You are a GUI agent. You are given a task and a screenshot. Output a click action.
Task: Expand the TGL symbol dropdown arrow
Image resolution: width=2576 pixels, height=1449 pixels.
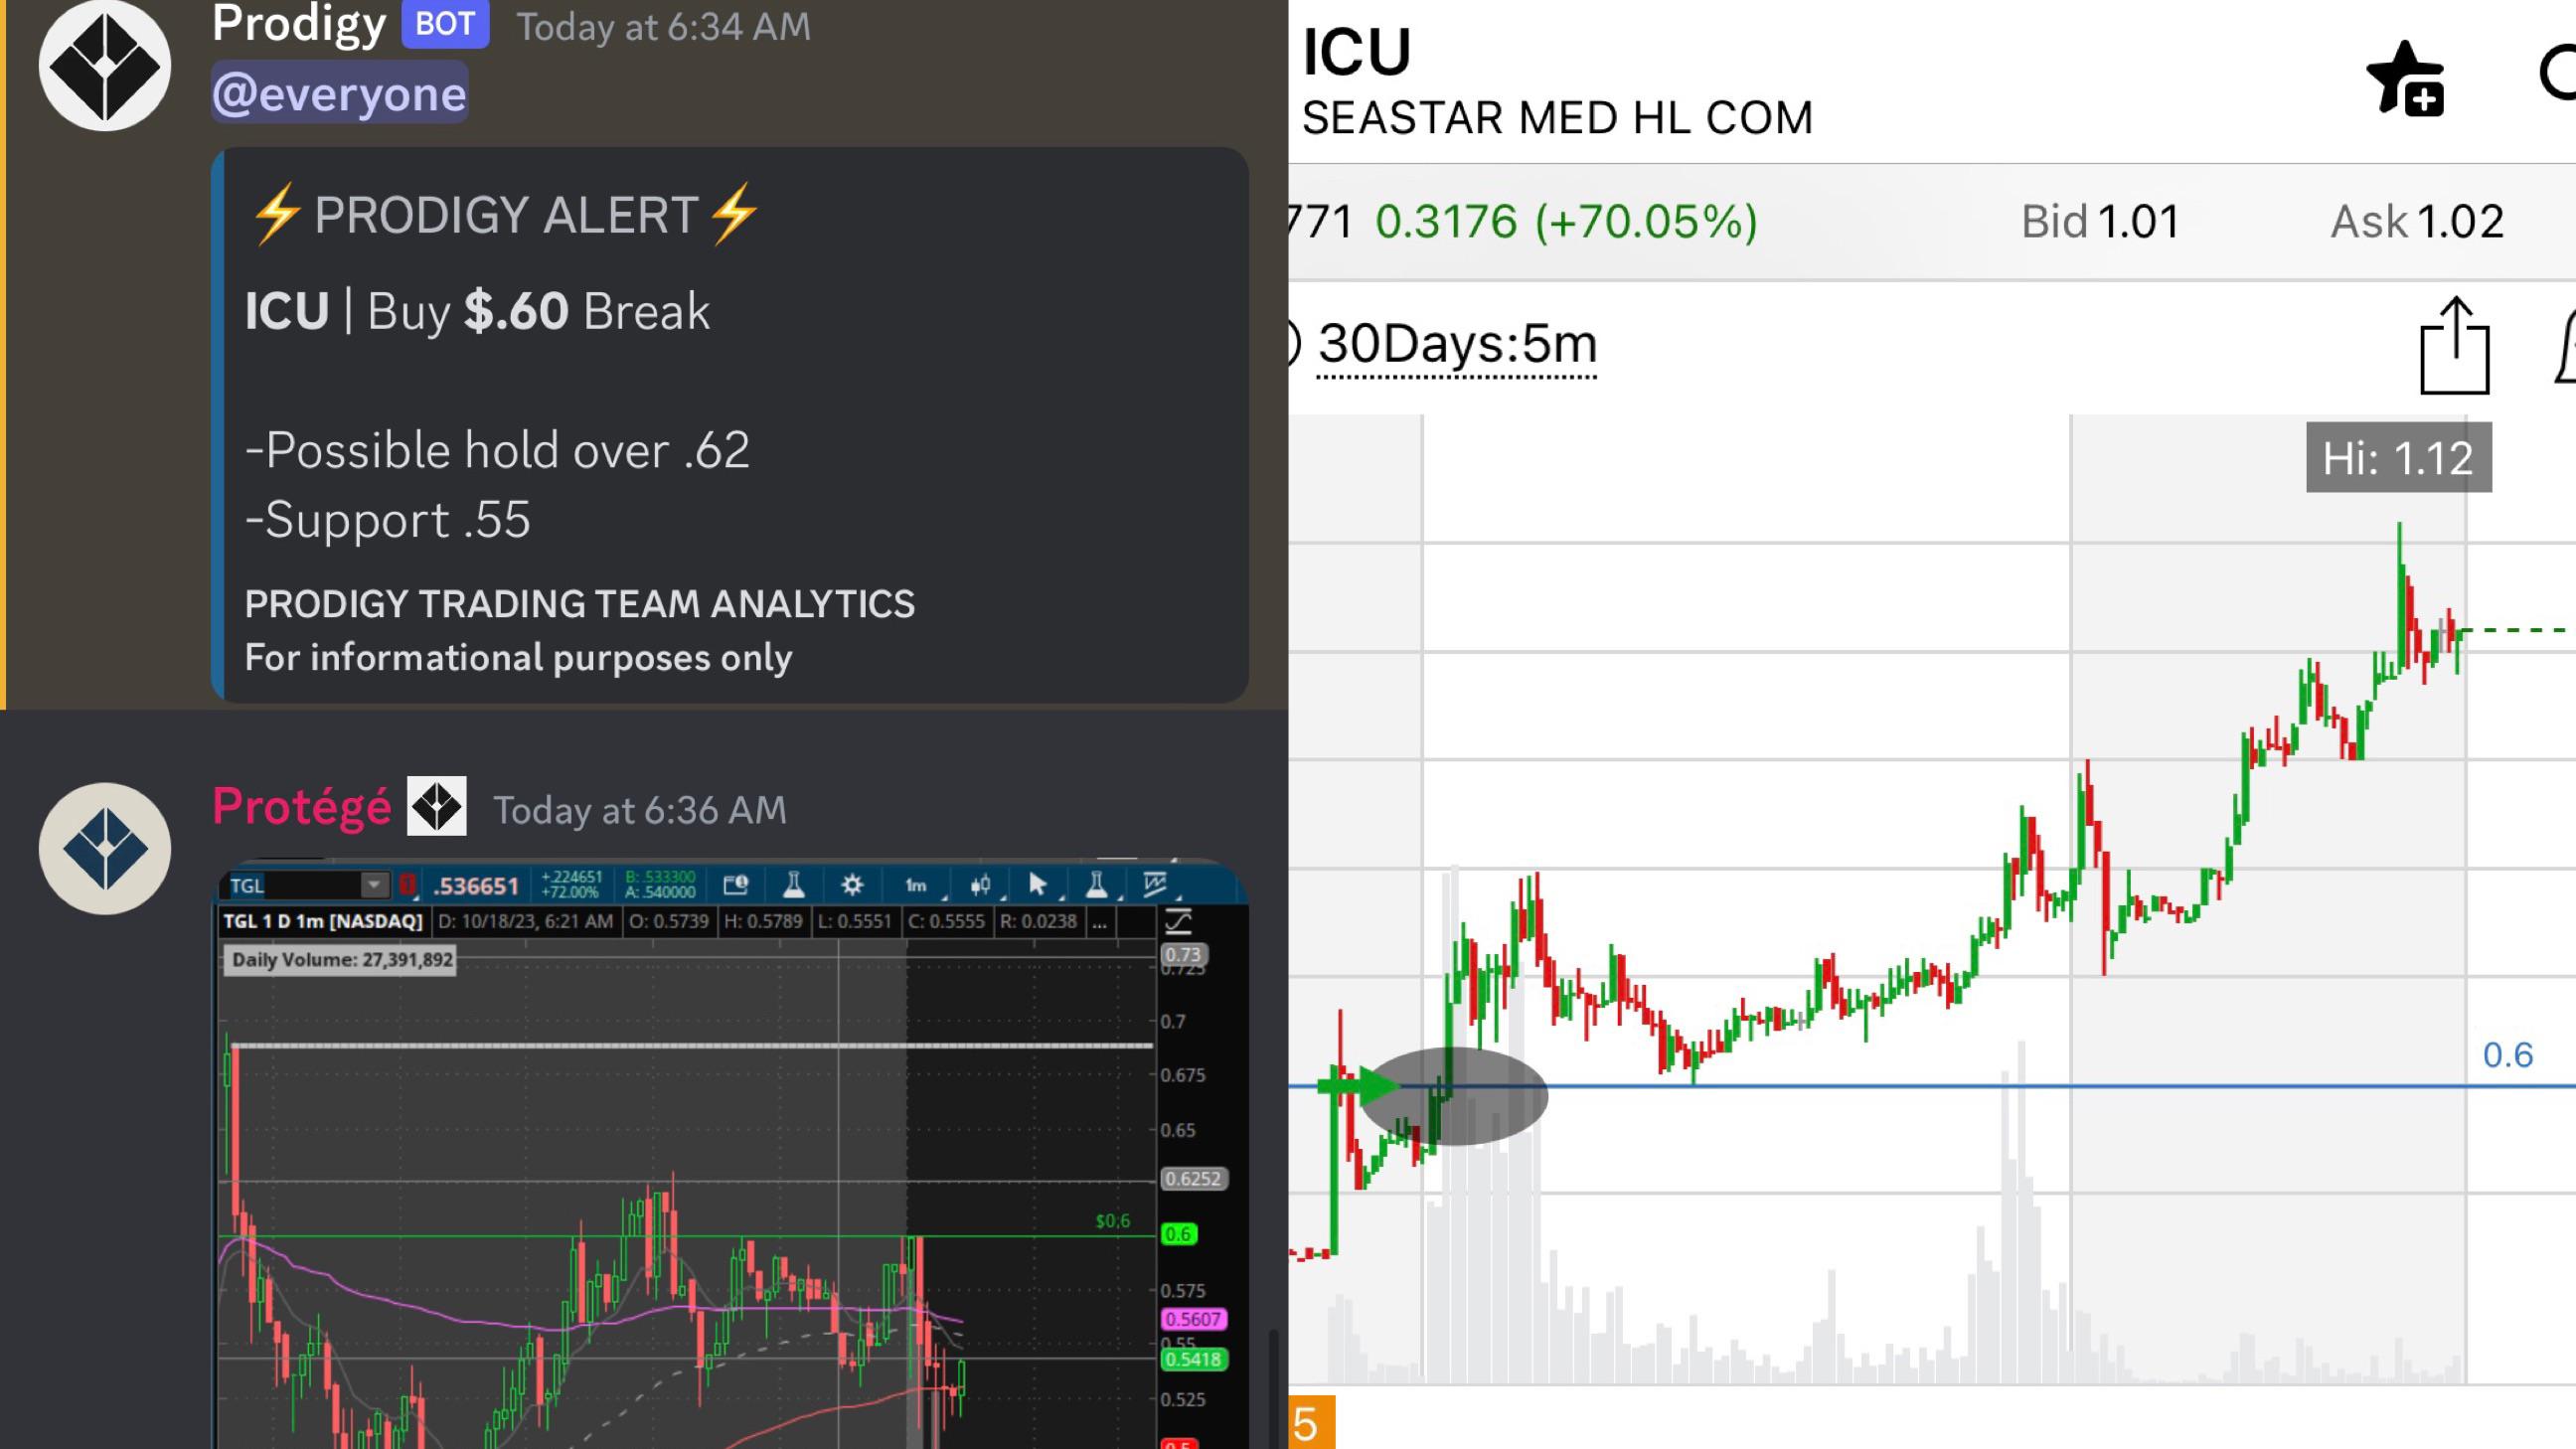point(374,885)
